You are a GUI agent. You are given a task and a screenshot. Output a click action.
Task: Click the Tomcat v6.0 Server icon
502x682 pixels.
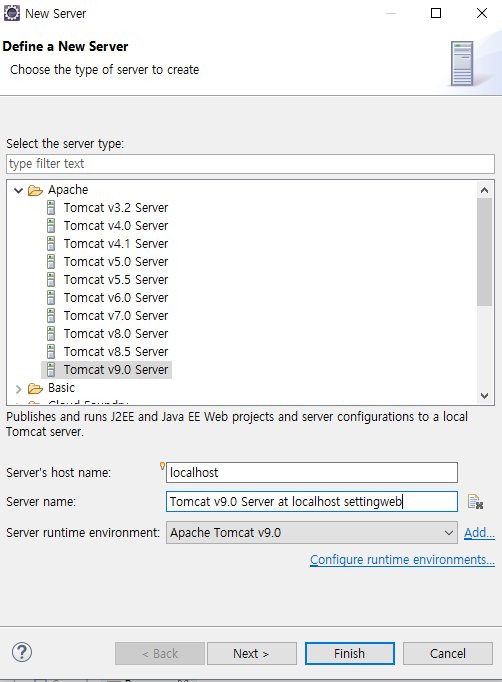(x=51, y=298)
